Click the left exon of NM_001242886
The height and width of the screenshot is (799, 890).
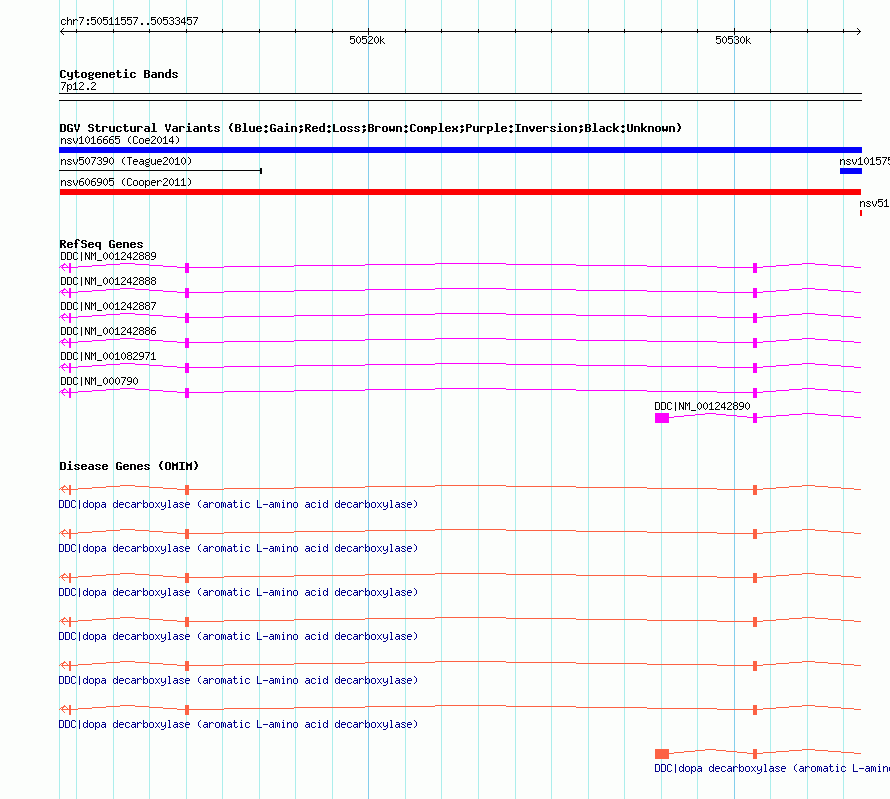point(187,343)
